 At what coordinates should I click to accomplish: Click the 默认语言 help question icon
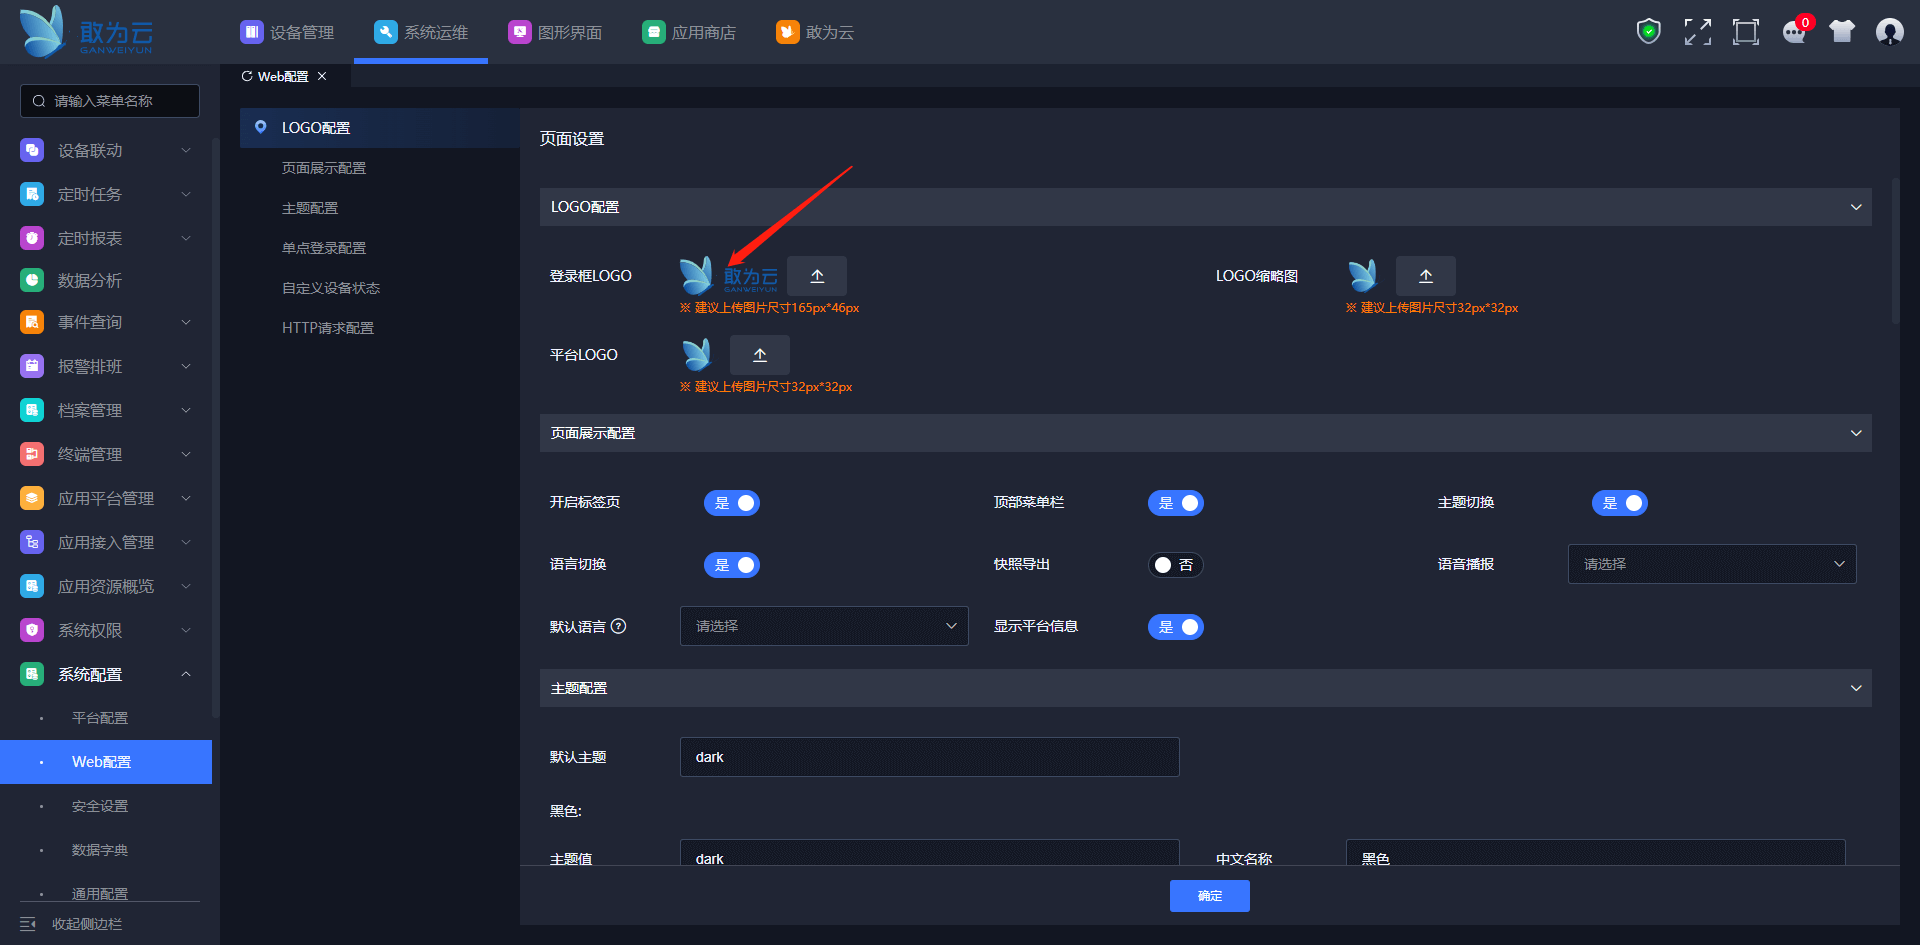(619, 626)
